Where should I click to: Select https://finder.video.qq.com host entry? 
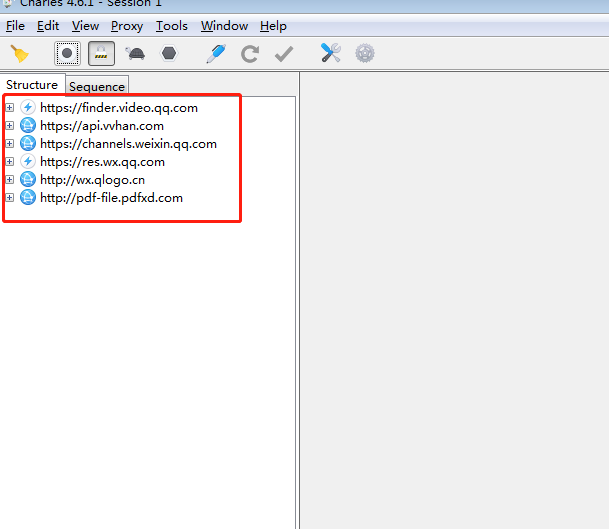pyautogui.click(x=119, y=108)
